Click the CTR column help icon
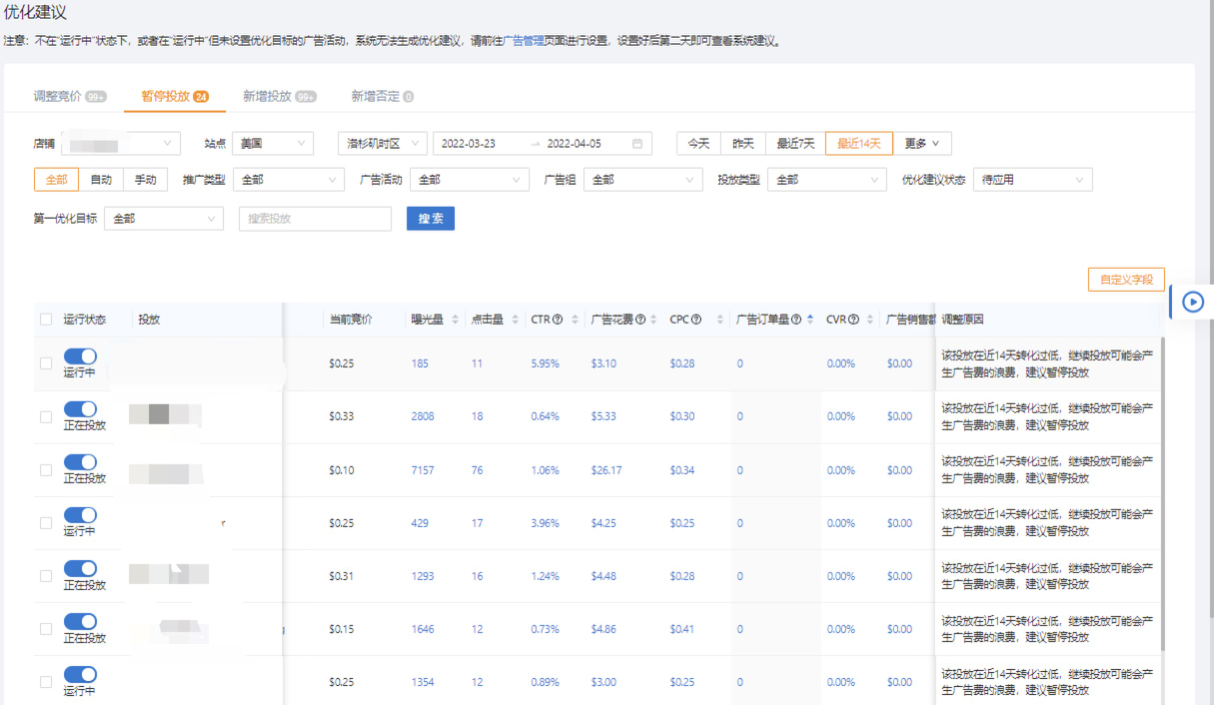Viewport: 1214px width, 705px height. [557, 317]
